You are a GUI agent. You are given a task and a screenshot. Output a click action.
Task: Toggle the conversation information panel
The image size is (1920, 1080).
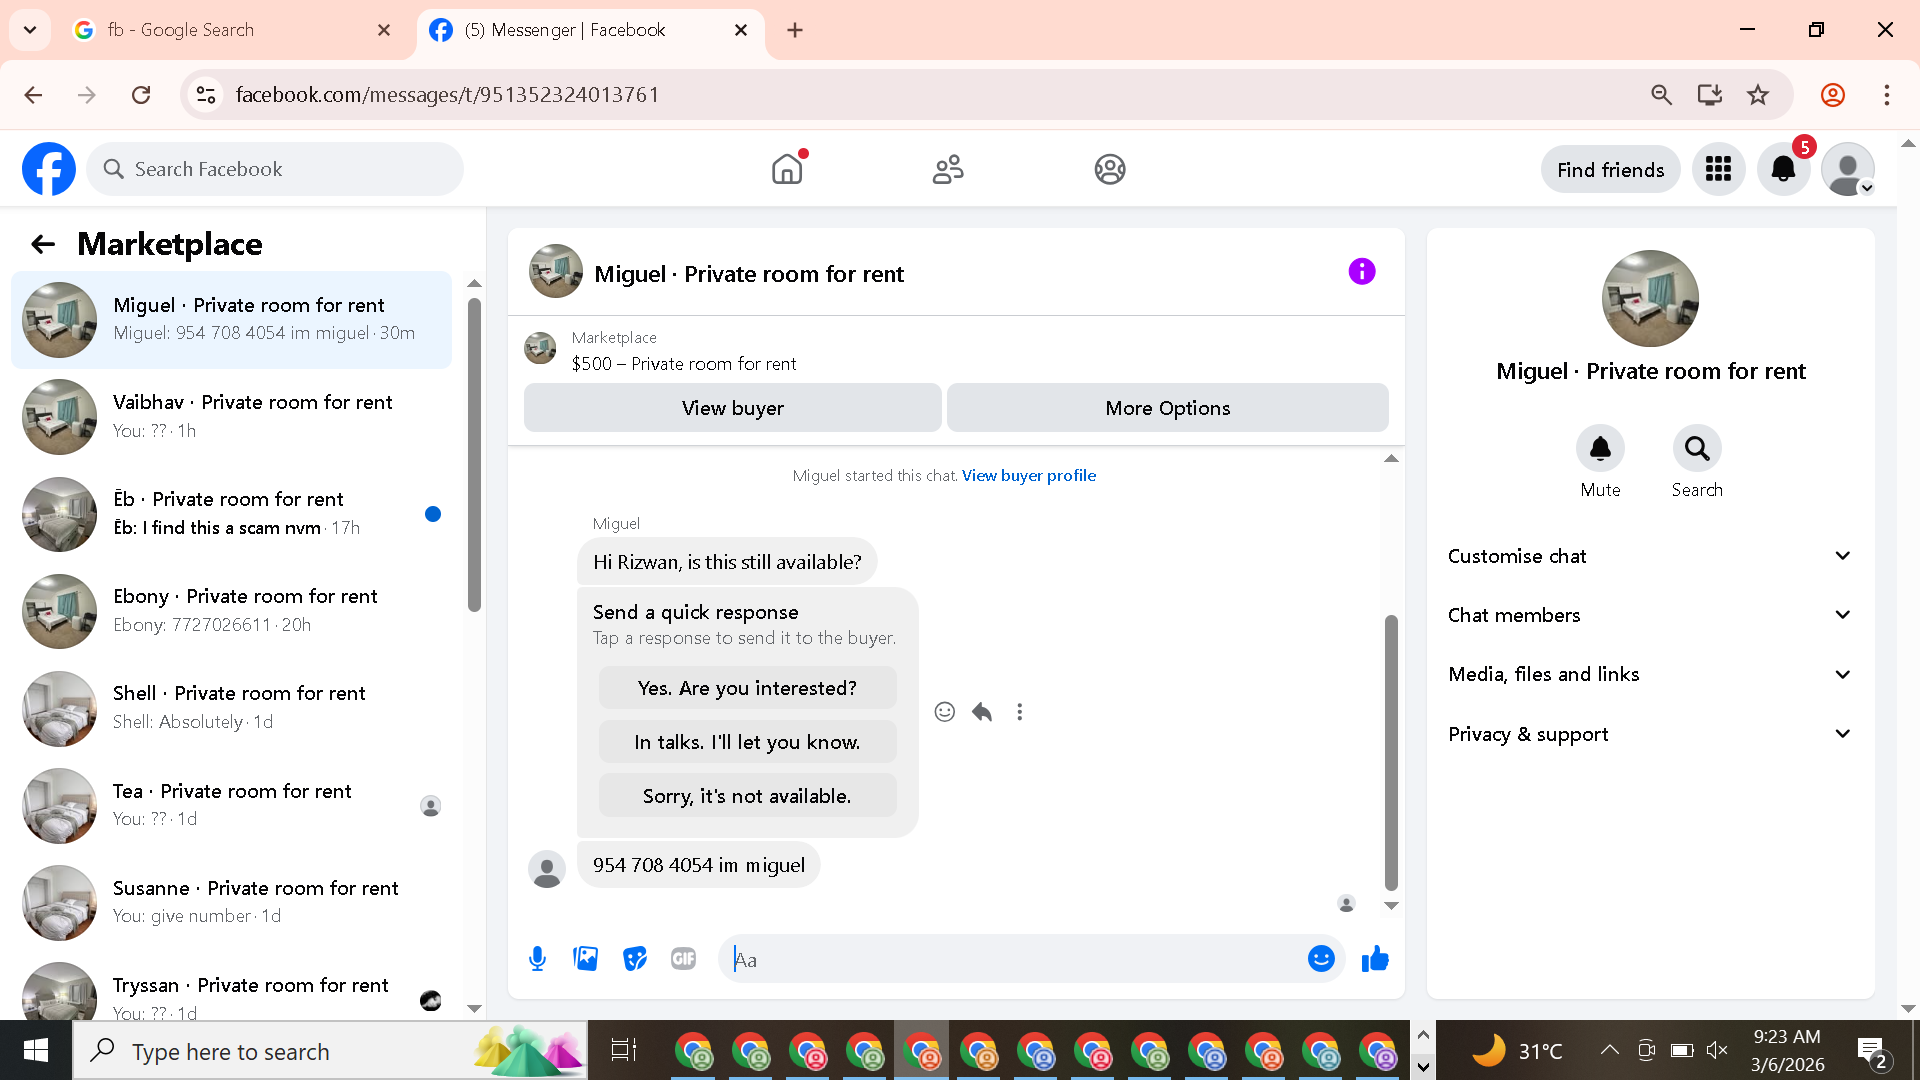click(1361, 272)
